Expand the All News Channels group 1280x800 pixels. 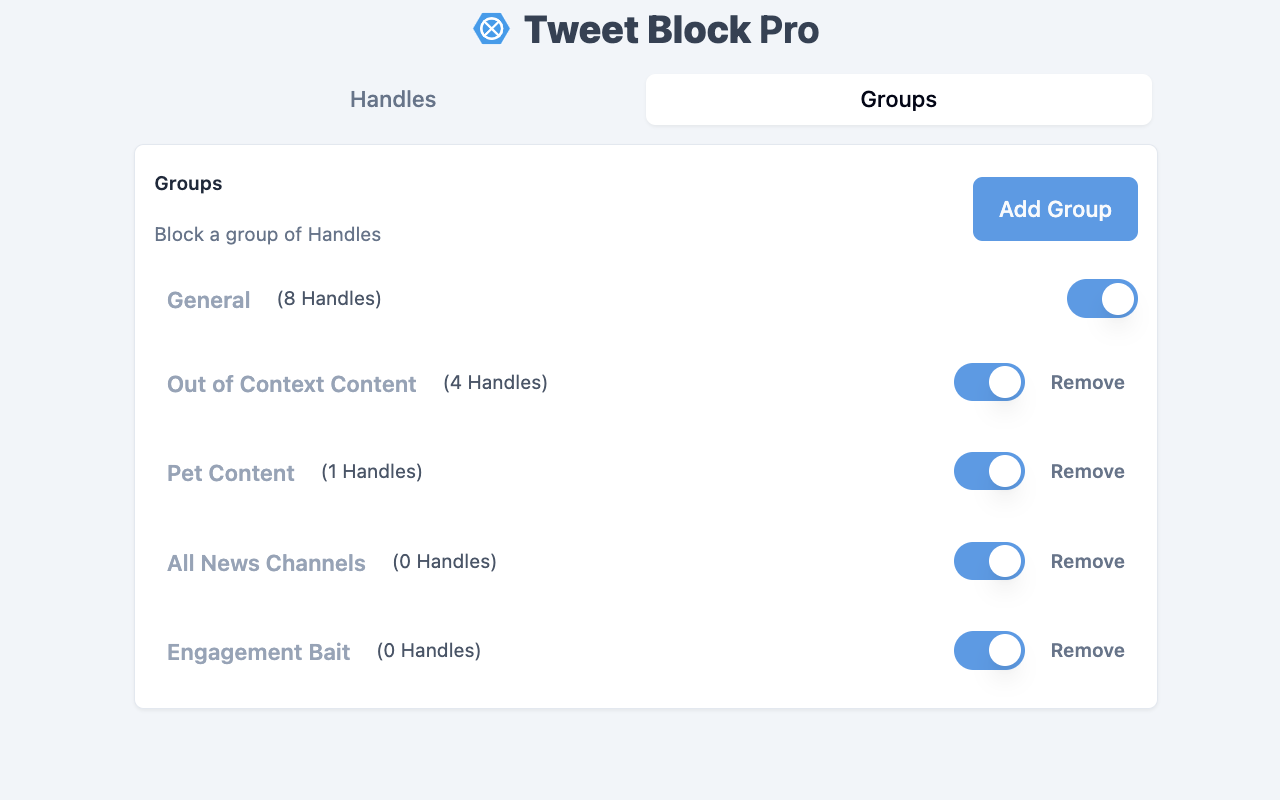click(x=266, y=562)
